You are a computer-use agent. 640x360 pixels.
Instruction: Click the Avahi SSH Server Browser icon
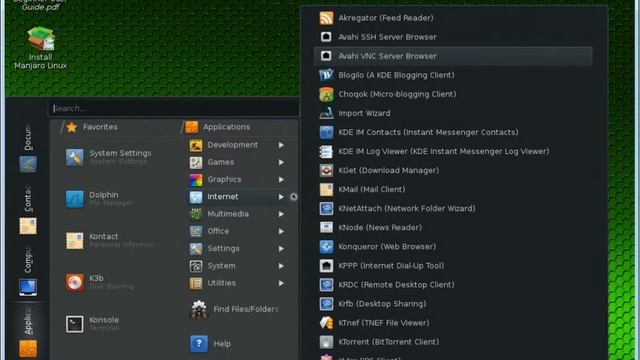coord(326,37)
